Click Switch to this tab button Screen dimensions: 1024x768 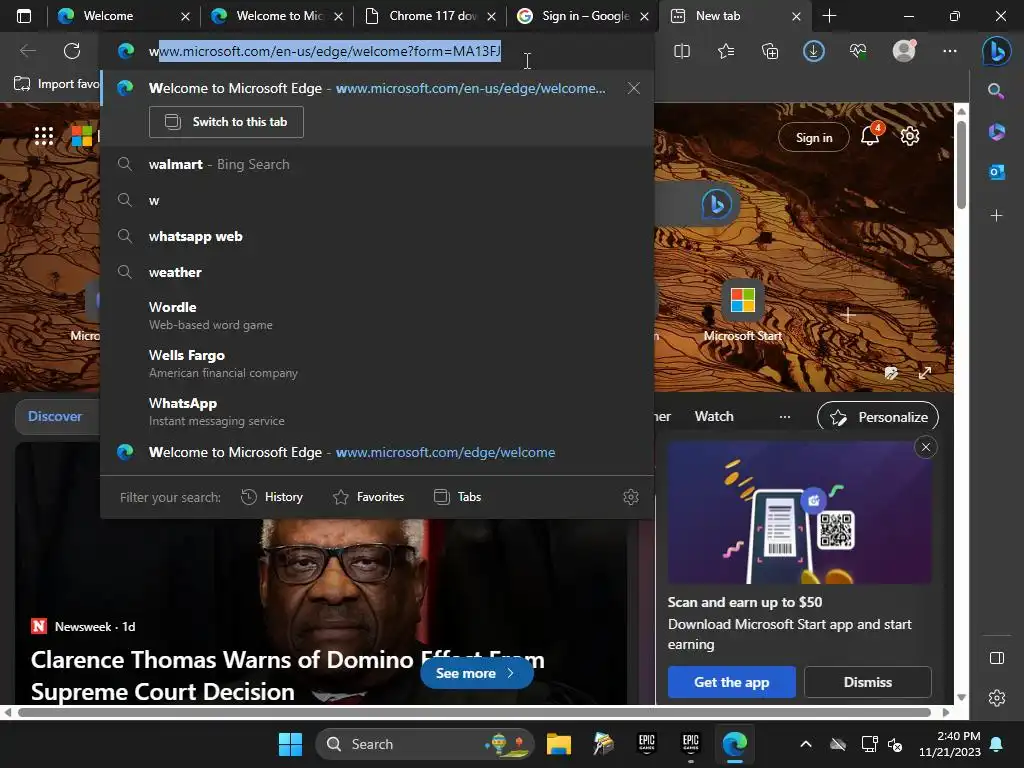coord(226,122)
